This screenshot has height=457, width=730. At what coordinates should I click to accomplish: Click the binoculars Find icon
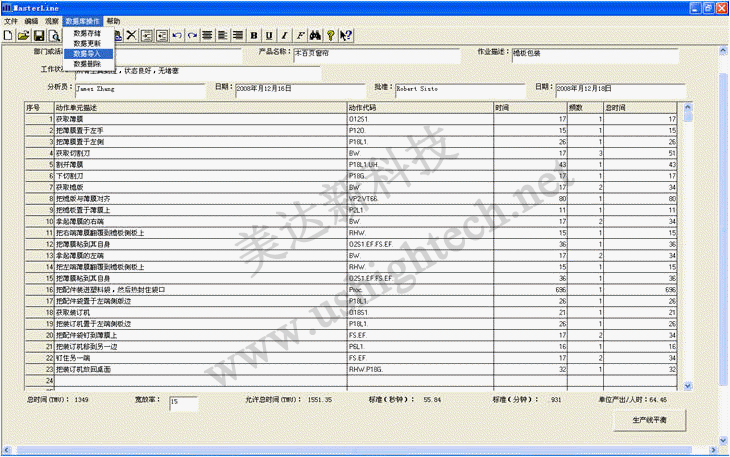click(316, 35)
